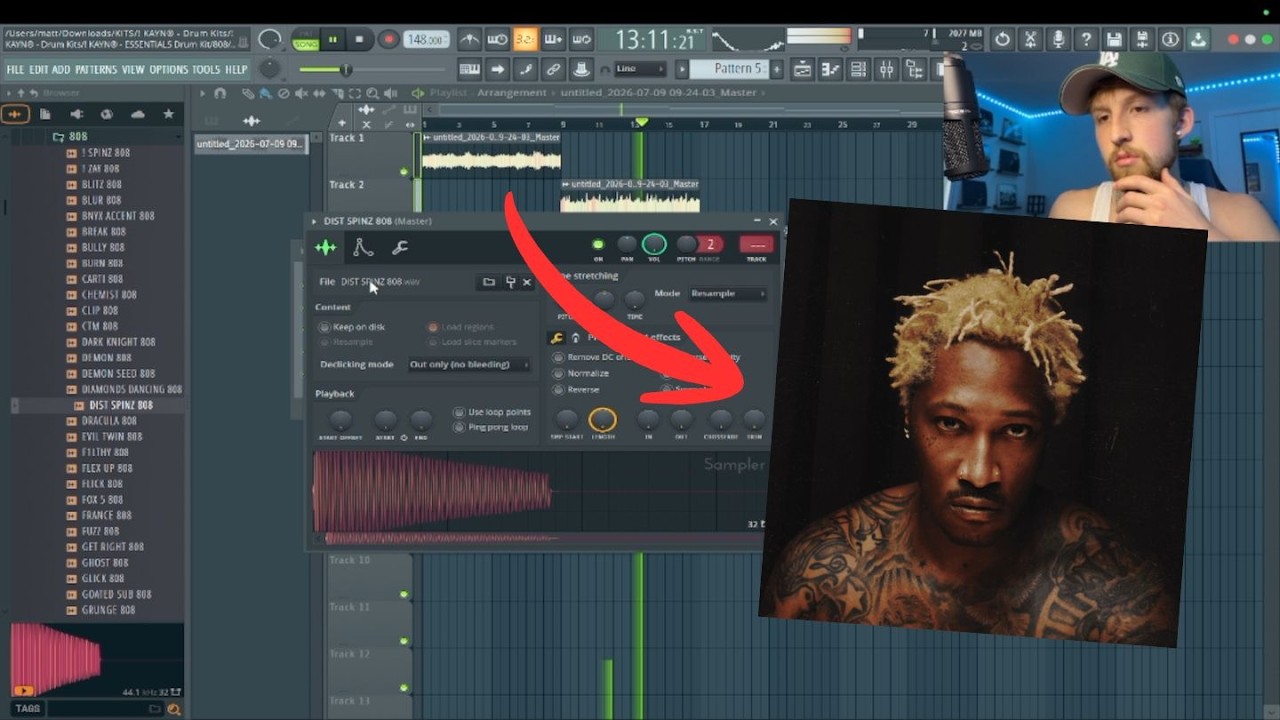Open the Playlist view icon
This screenshot has height=720, width=1280.
[x=802, y=69]
